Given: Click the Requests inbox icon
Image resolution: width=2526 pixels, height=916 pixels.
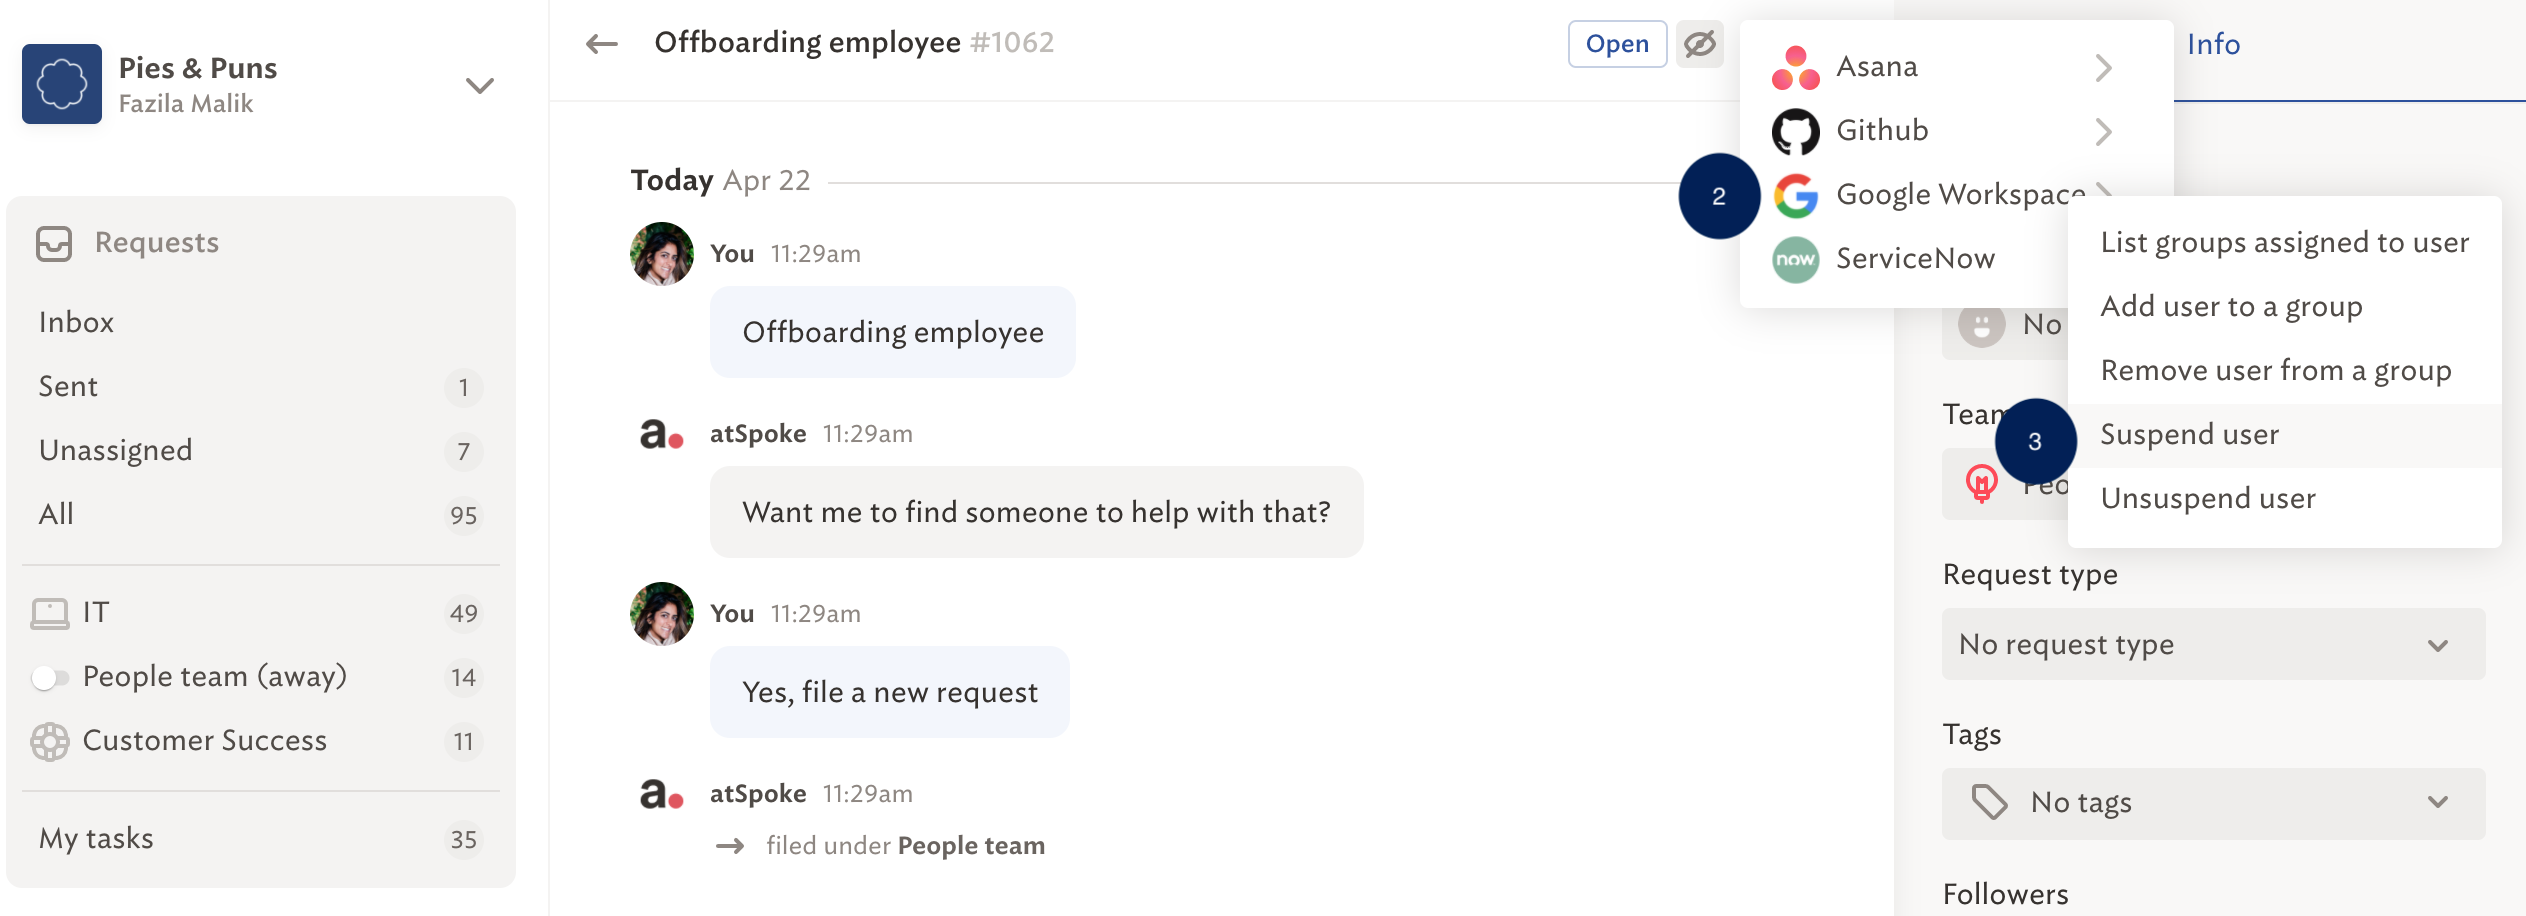Looking at the screenshot, I should coord(54,243).
